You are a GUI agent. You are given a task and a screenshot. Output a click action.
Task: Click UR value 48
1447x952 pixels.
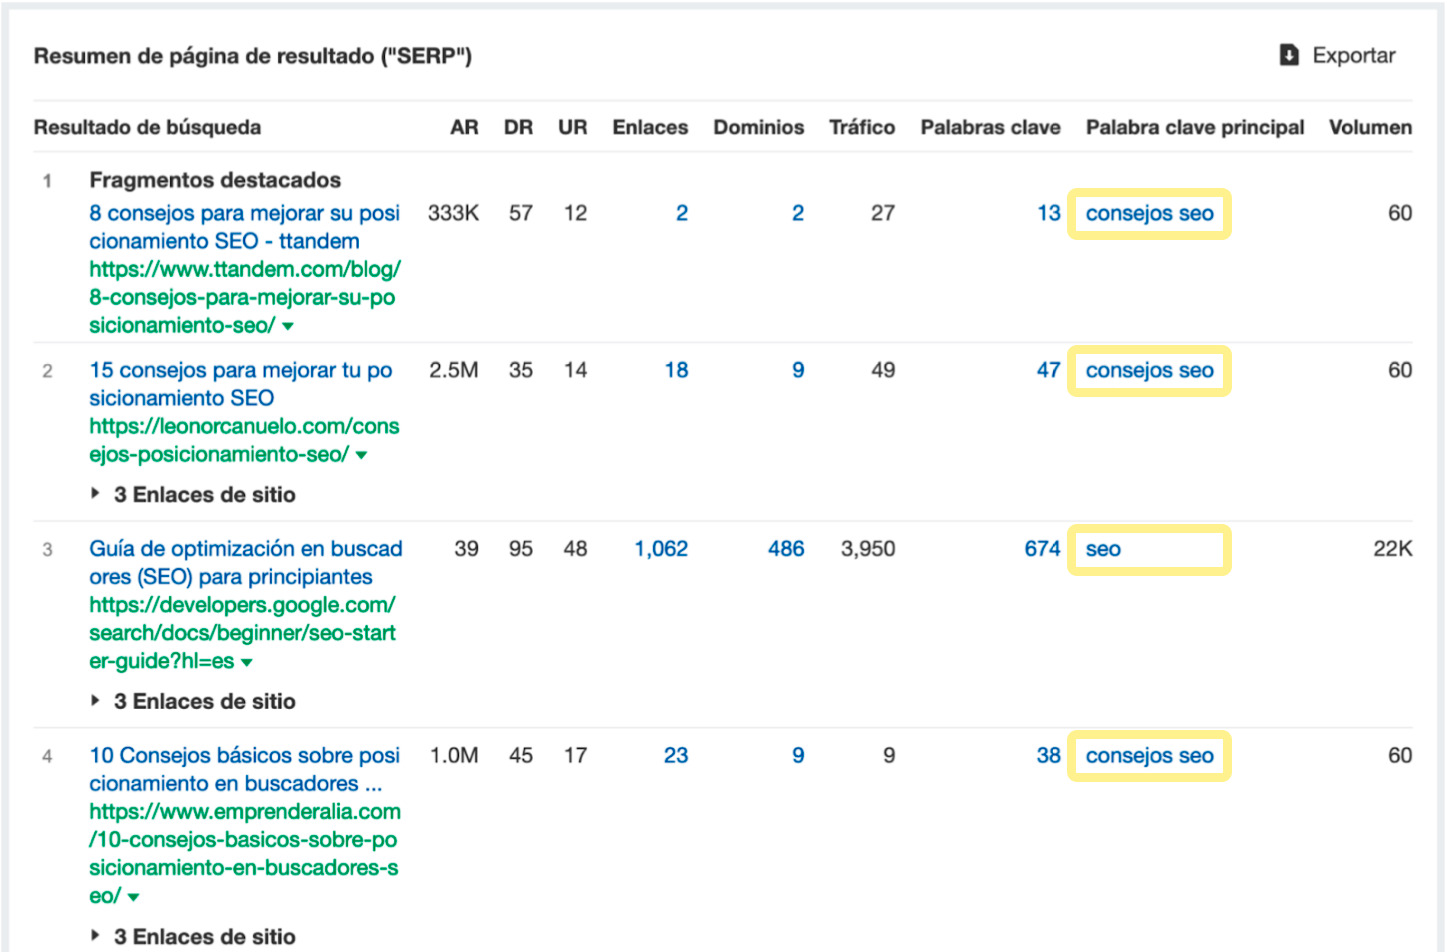tap(575, 549)
